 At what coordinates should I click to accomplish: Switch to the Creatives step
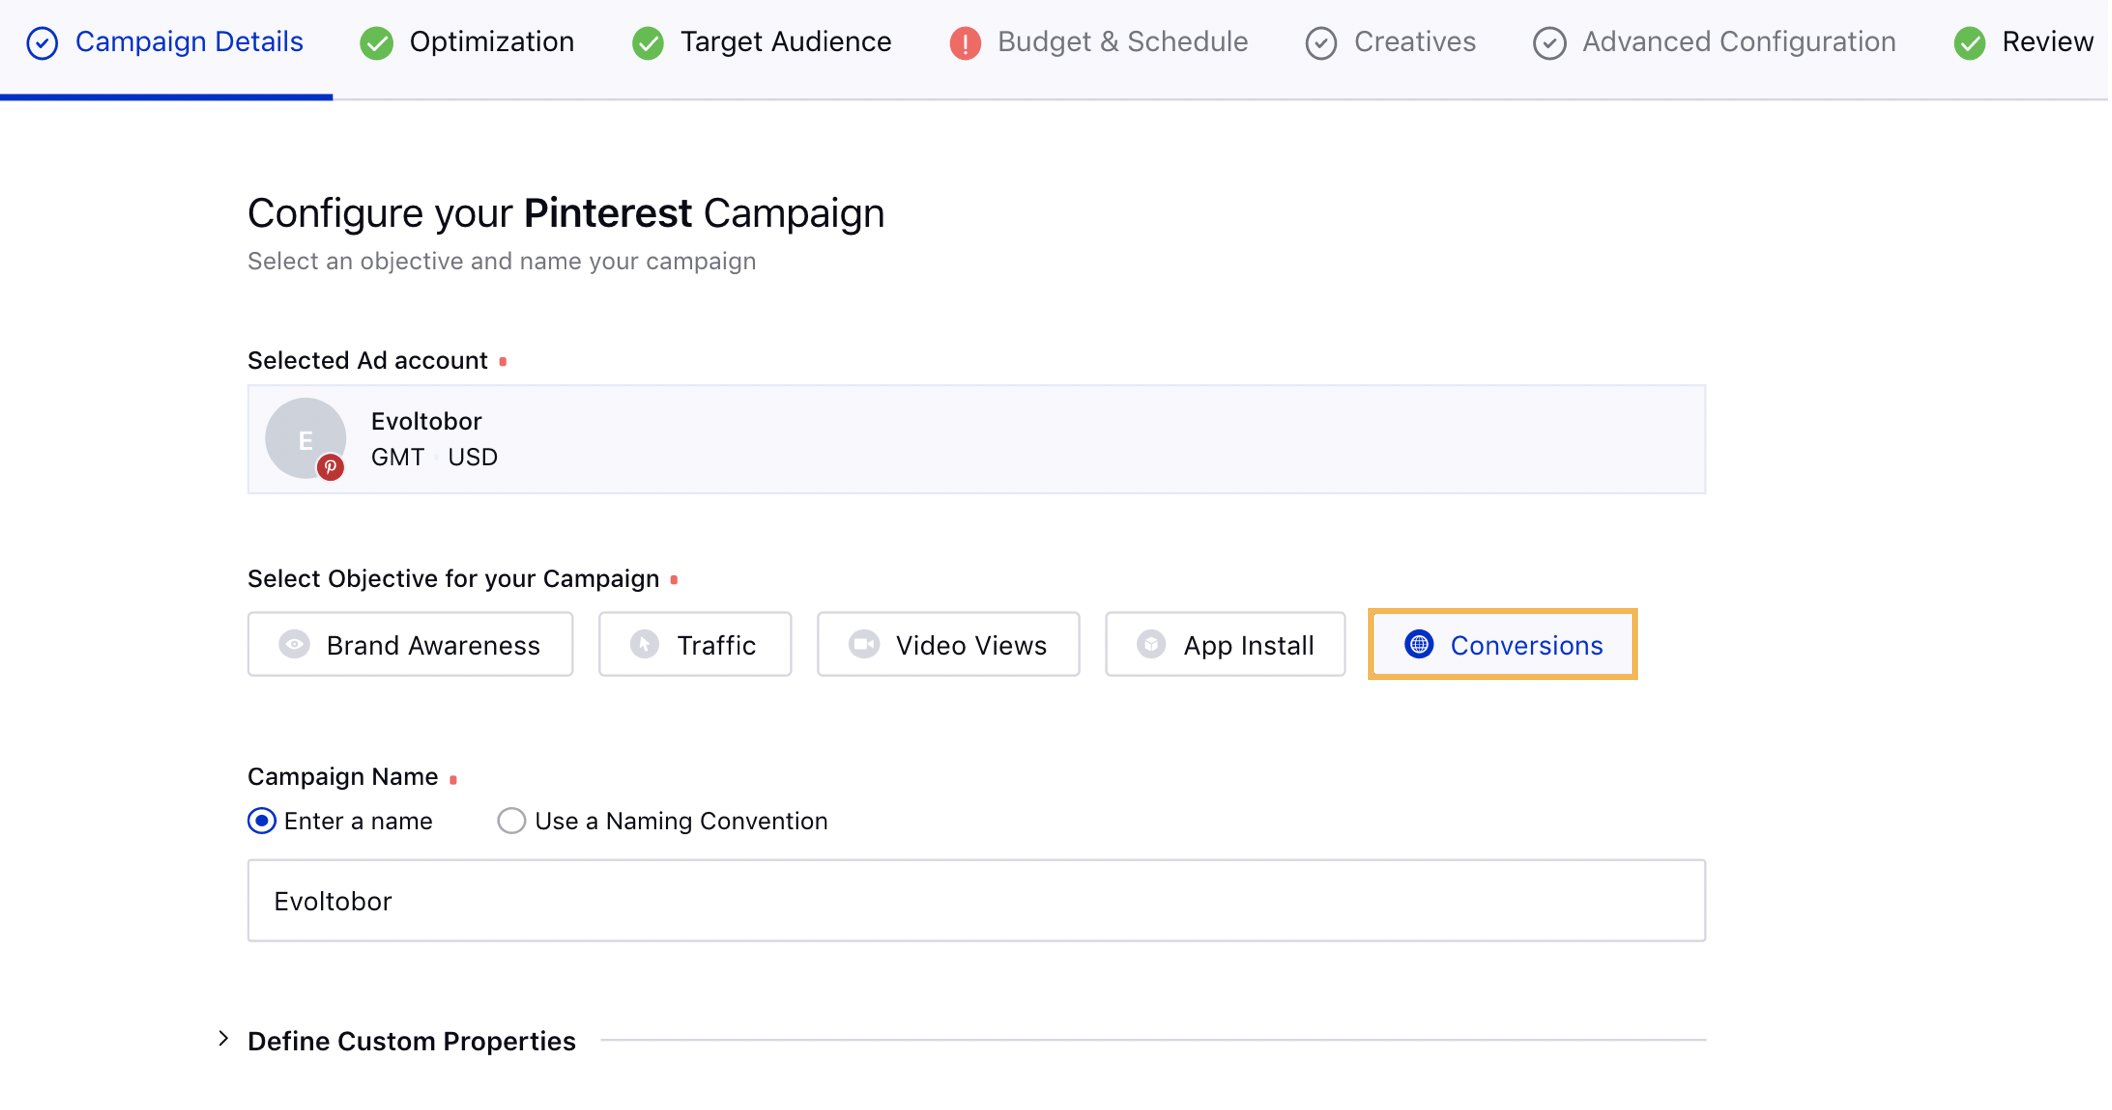pyautogui.click(x=1390, y=42)
